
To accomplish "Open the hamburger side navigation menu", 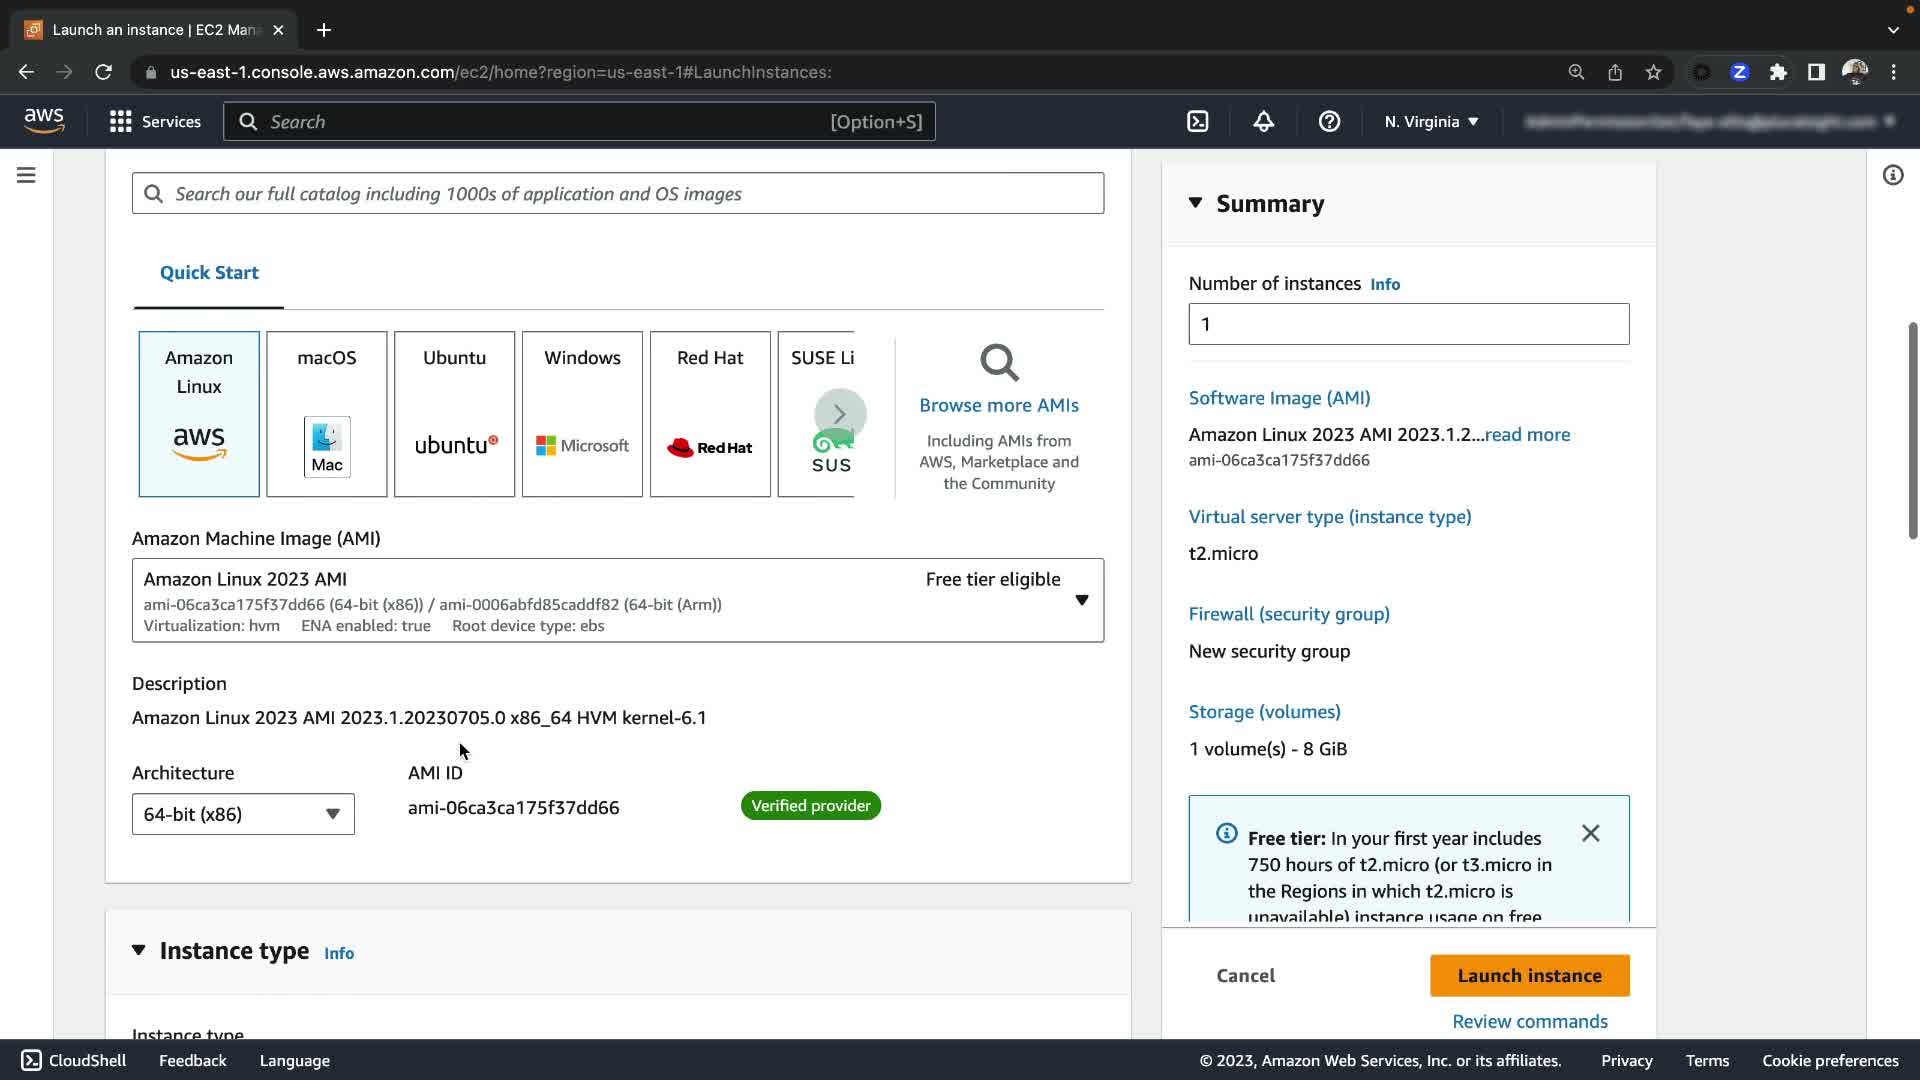I will click(x=27, y=176).
